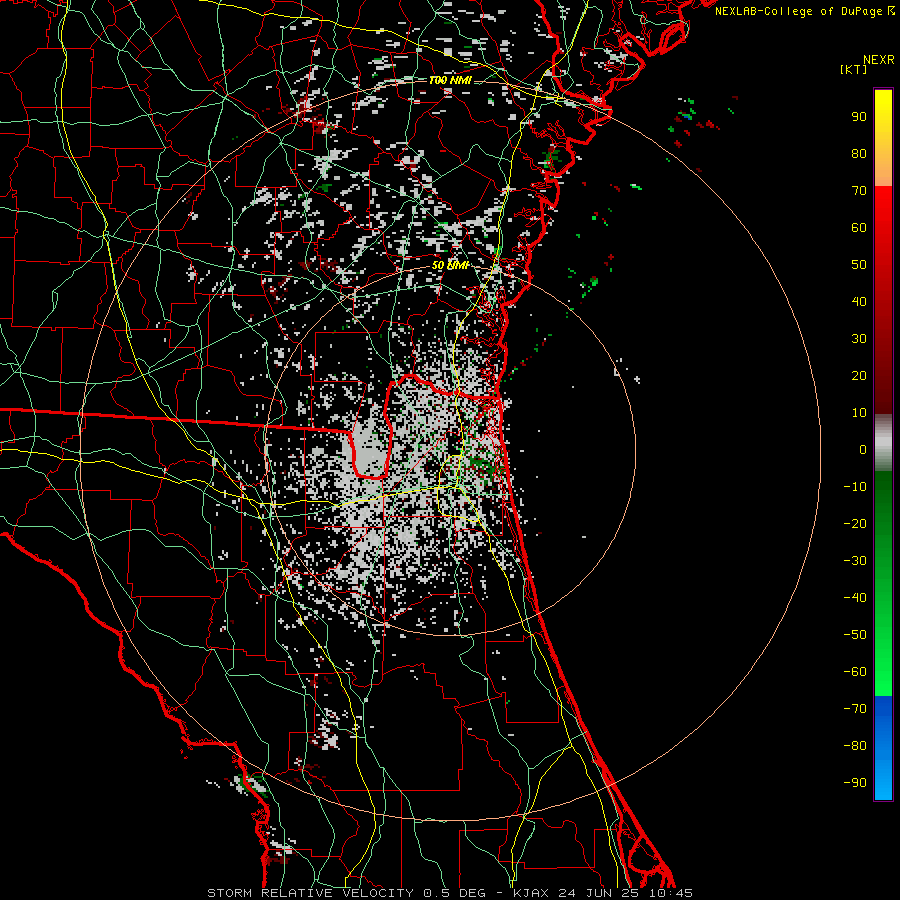This screenshot has height=900, width=900.
Task: Click the -50 scale value
Action: point(855,635)
